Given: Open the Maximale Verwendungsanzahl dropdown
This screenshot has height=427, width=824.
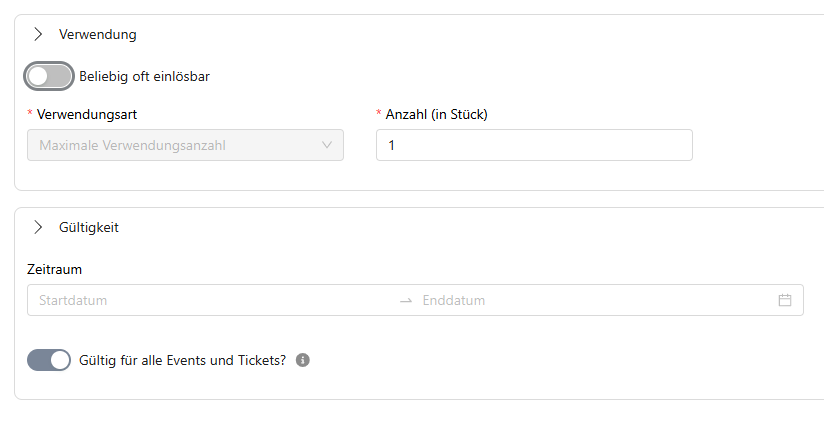Looking at the screenshot, I should pos(186,145).
